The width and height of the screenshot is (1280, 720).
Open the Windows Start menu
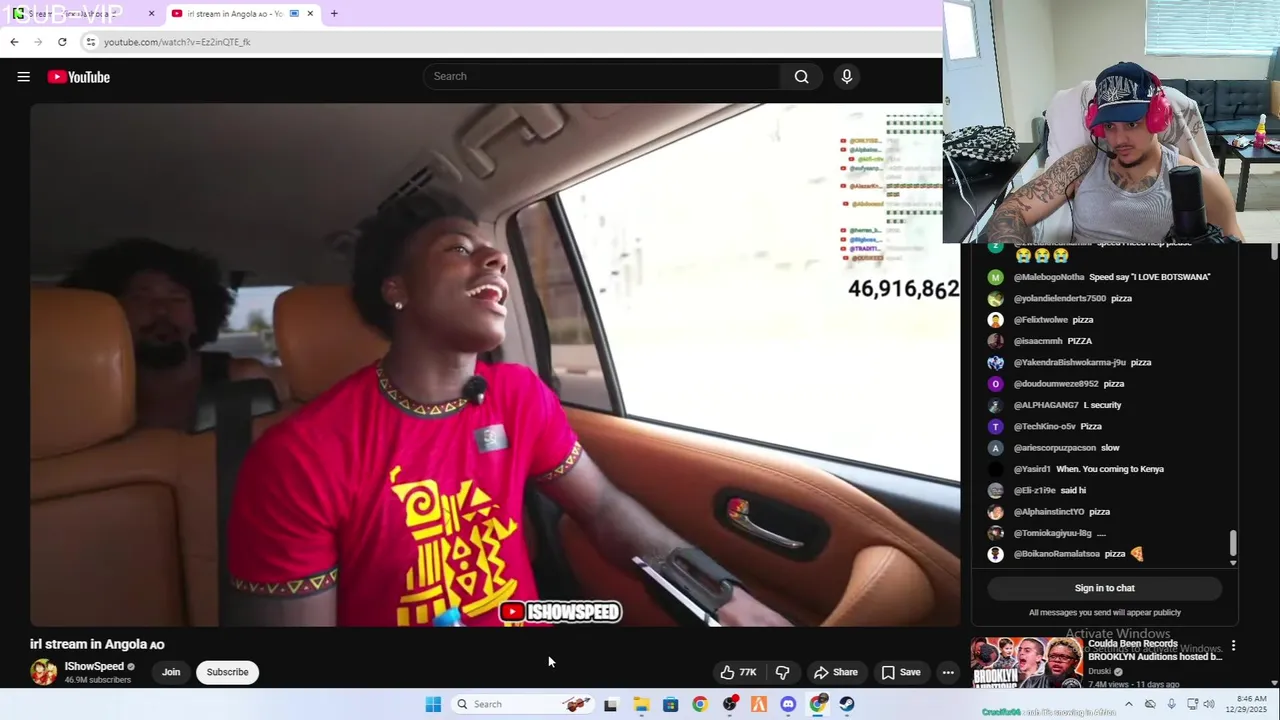[x=433, y=704]
